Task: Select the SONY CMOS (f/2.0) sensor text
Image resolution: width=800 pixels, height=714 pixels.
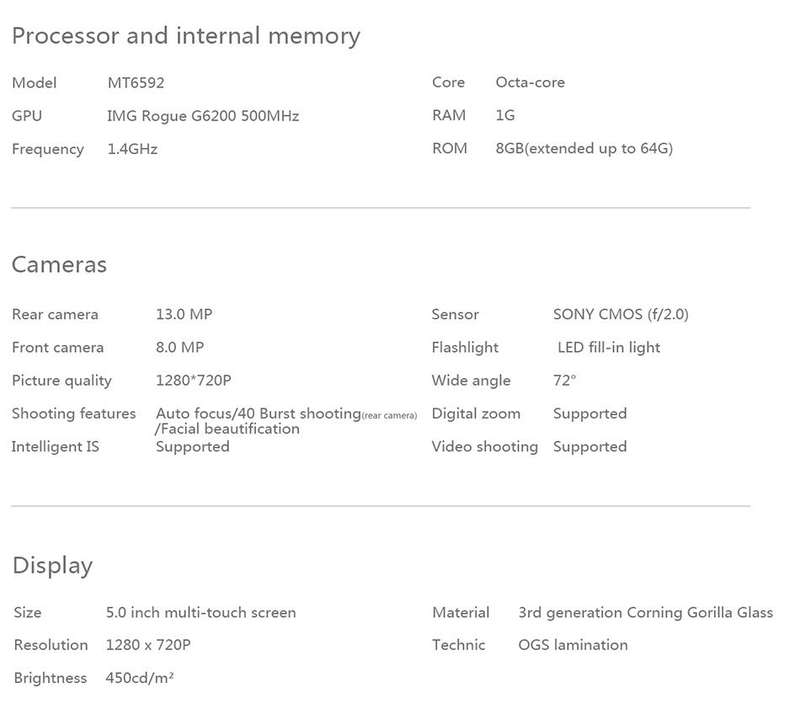Action: tap(621, 314)
